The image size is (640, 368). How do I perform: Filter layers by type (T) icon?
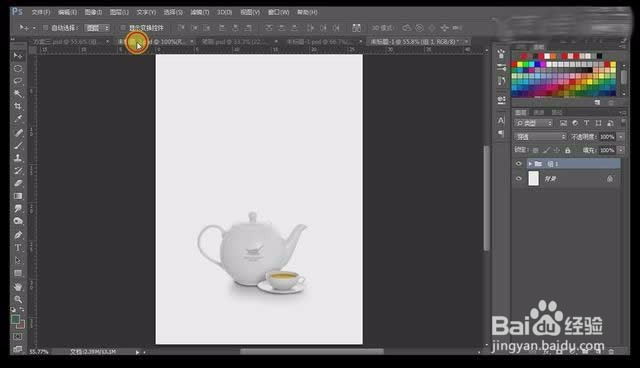tap(587, 123)
